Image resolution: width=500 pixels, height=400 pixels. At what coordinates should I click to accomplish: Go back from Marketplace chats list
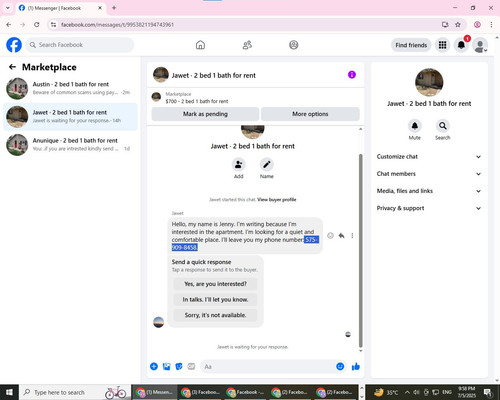click(12, 67)
